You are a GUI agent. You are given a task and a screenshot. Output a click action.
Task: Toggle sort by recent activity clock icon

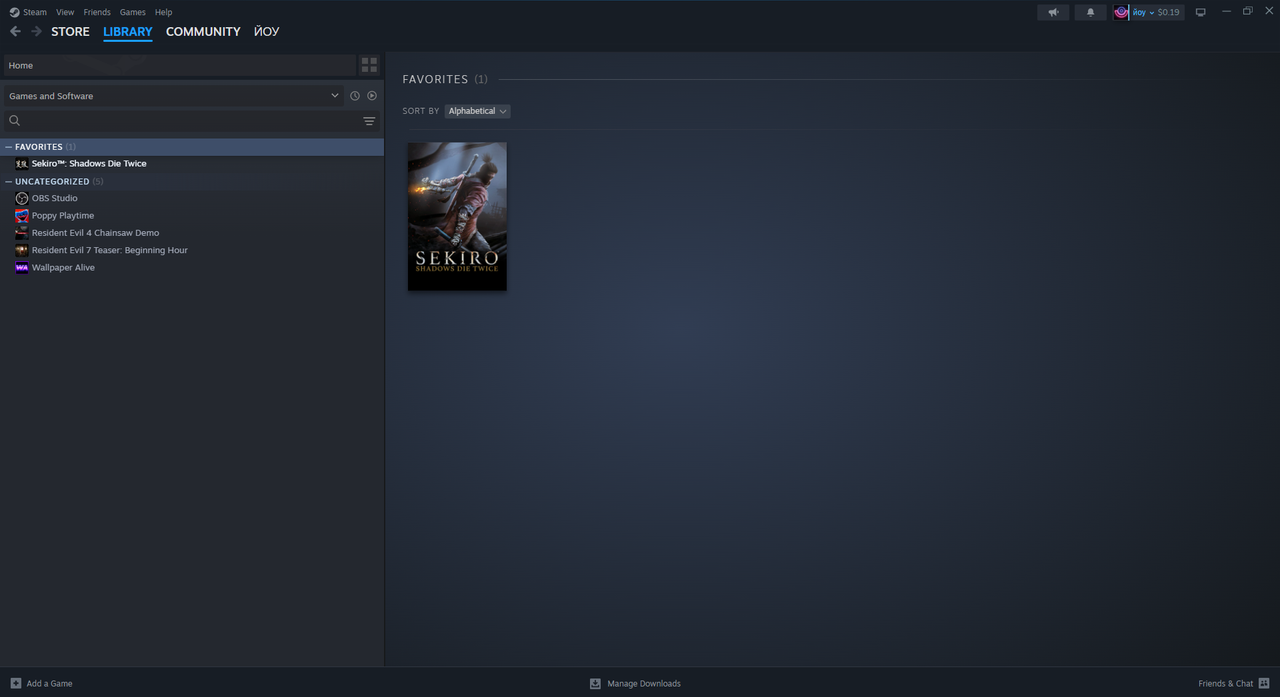pyautogui.click(x=354, y=96)
